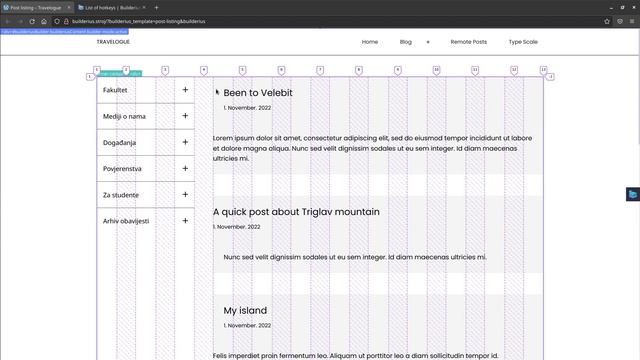Reload the page with the refresh icon
Screen dimensions: 640x360
pyautogui.click(x=32, y=21)
